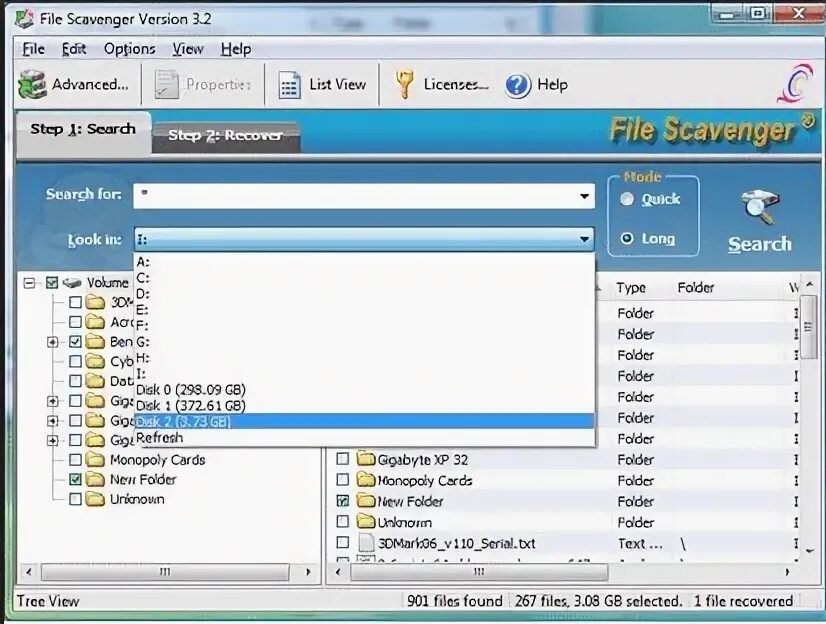Open the Search for dropdown arrow

(x=584, y=196)
